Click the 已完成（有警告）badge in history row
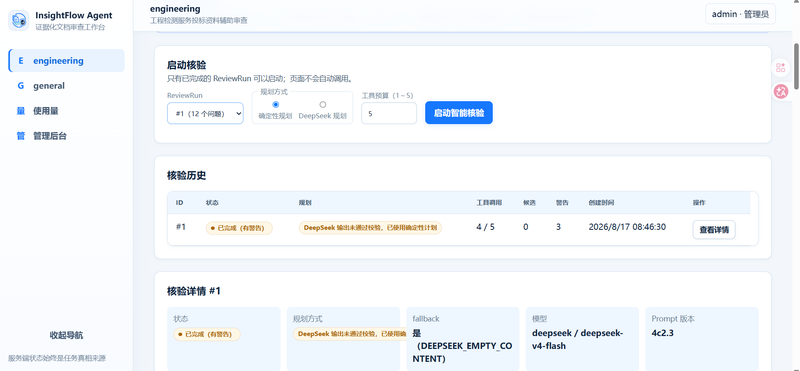Screen dimensions: 800x371 tap(239, 228)
